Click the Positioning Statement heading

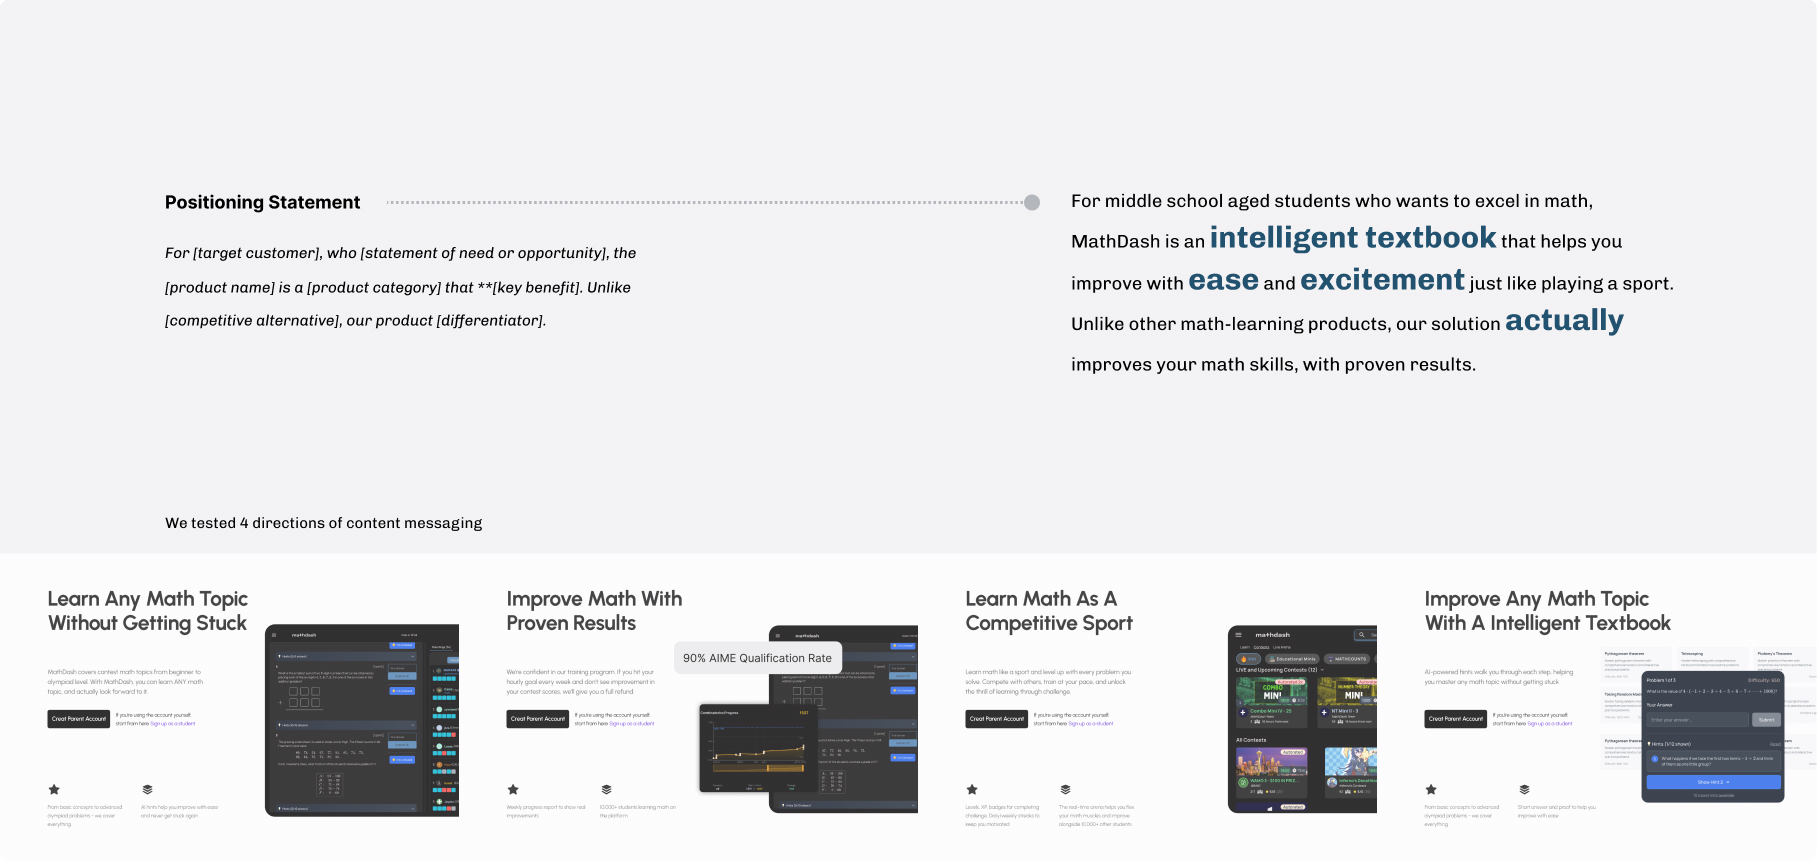[x=262, y=202]
